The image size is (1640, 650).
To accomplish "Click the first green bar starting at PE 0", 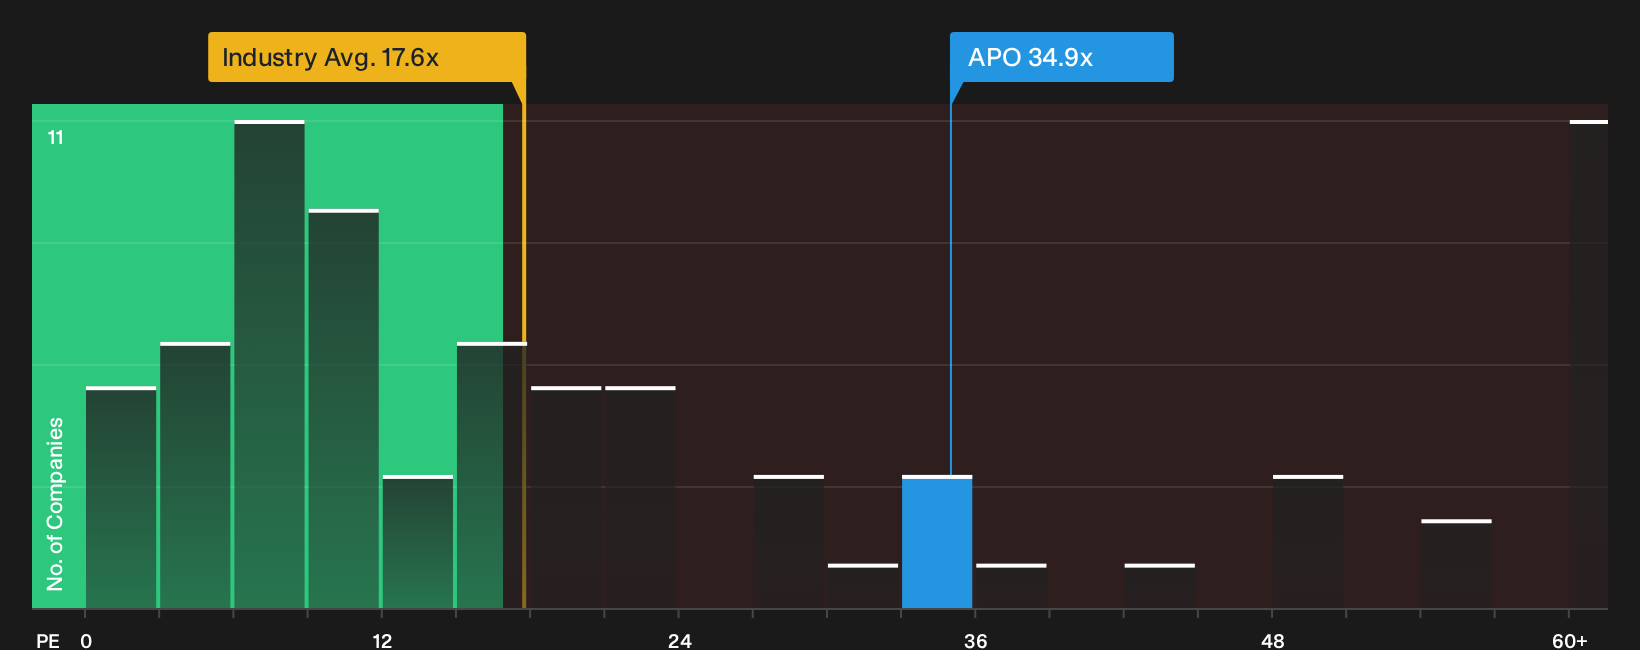I will click(x=121, y=497).
